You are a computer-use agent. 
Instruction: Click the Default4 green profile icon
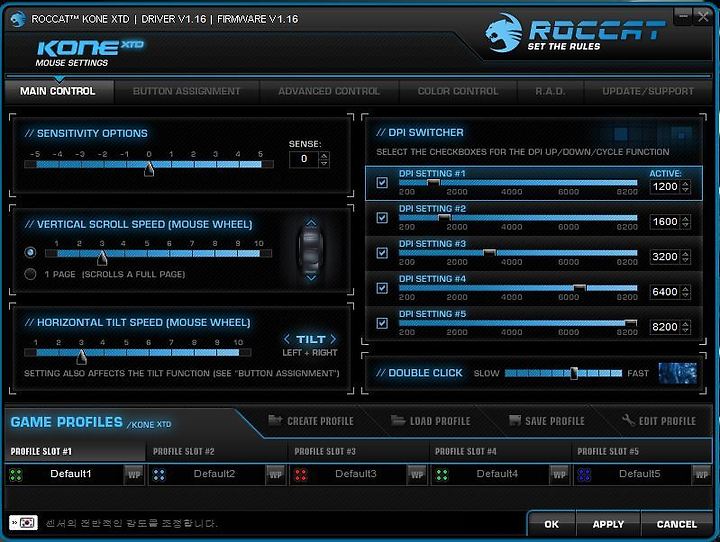pyautogui.click(x=442, y=474)
